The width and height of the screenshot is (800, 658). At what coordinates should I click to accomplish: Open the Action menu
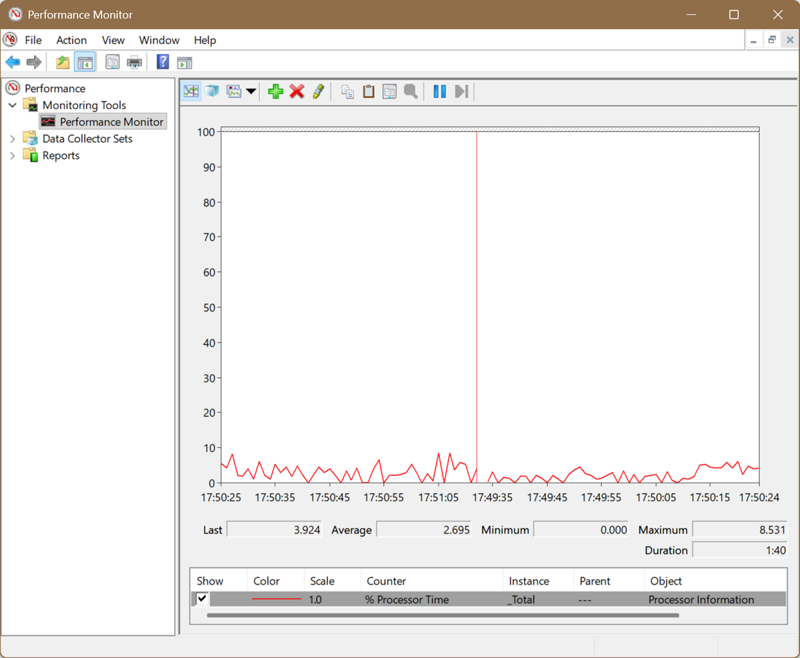71,40
